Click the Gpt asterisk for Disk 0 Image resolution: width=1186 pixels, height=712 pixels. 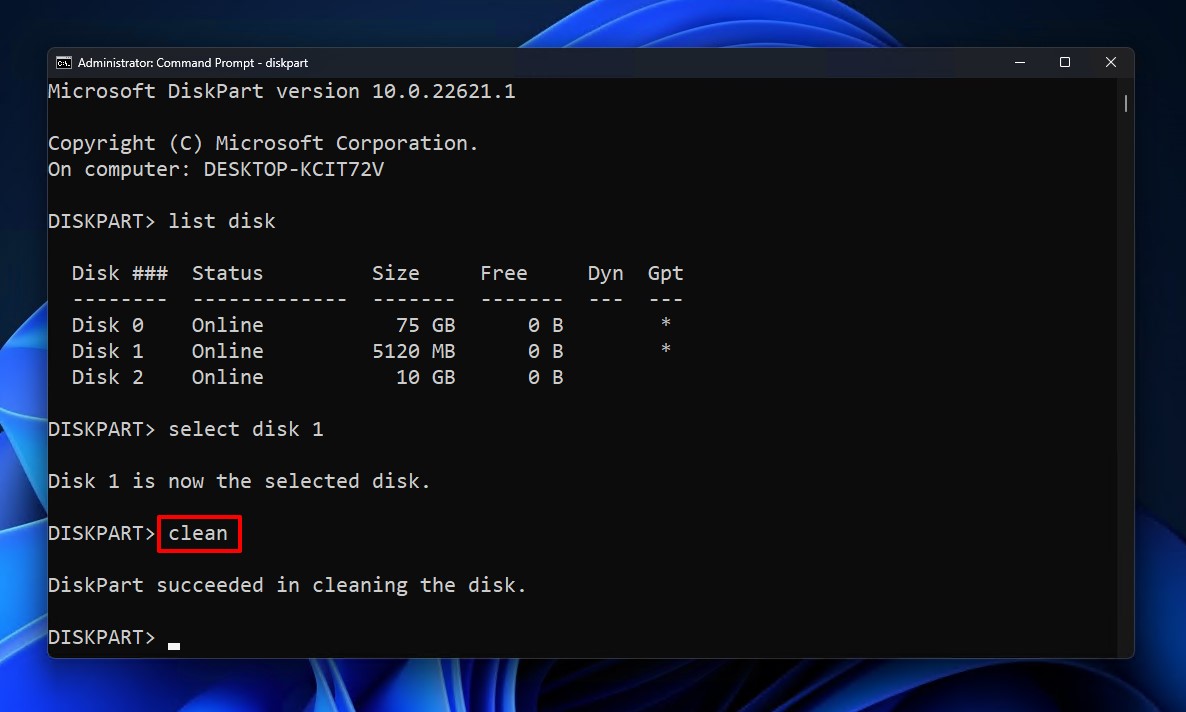(665, 325)
